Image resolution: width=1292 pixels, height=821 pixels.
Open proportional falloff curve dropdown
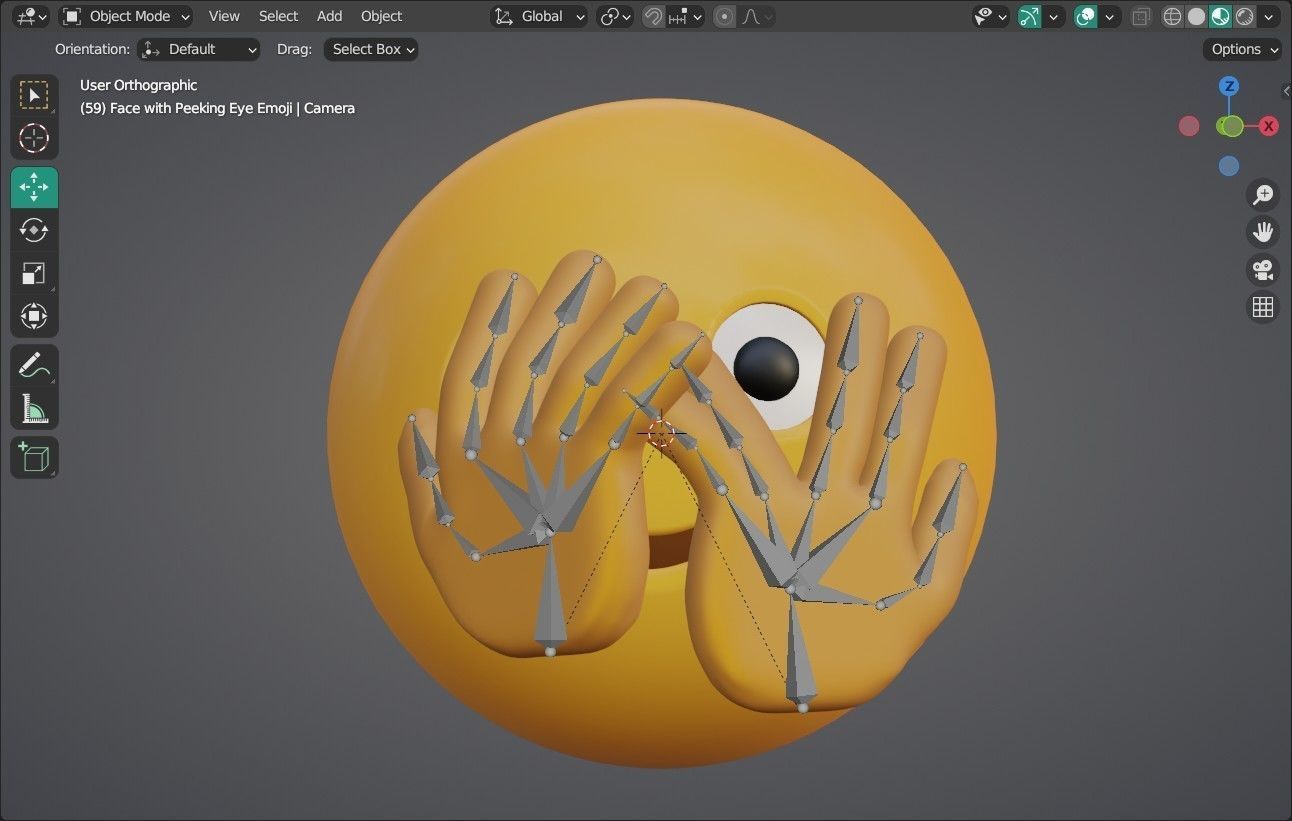point(757,16)
